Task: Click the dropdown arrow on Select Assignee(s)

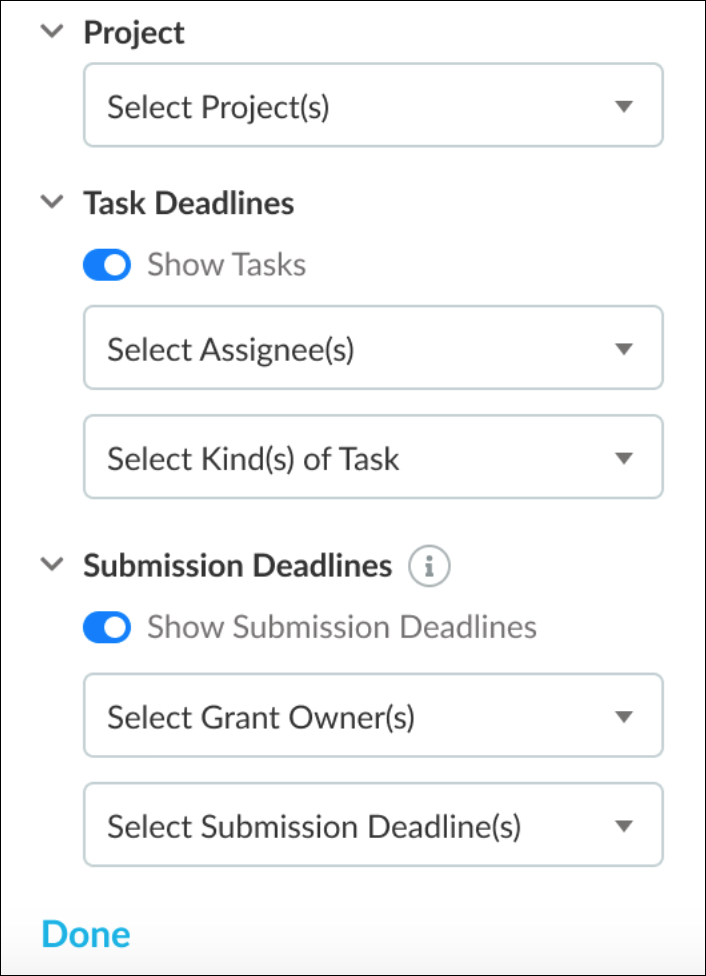Action: pos(623,348)
